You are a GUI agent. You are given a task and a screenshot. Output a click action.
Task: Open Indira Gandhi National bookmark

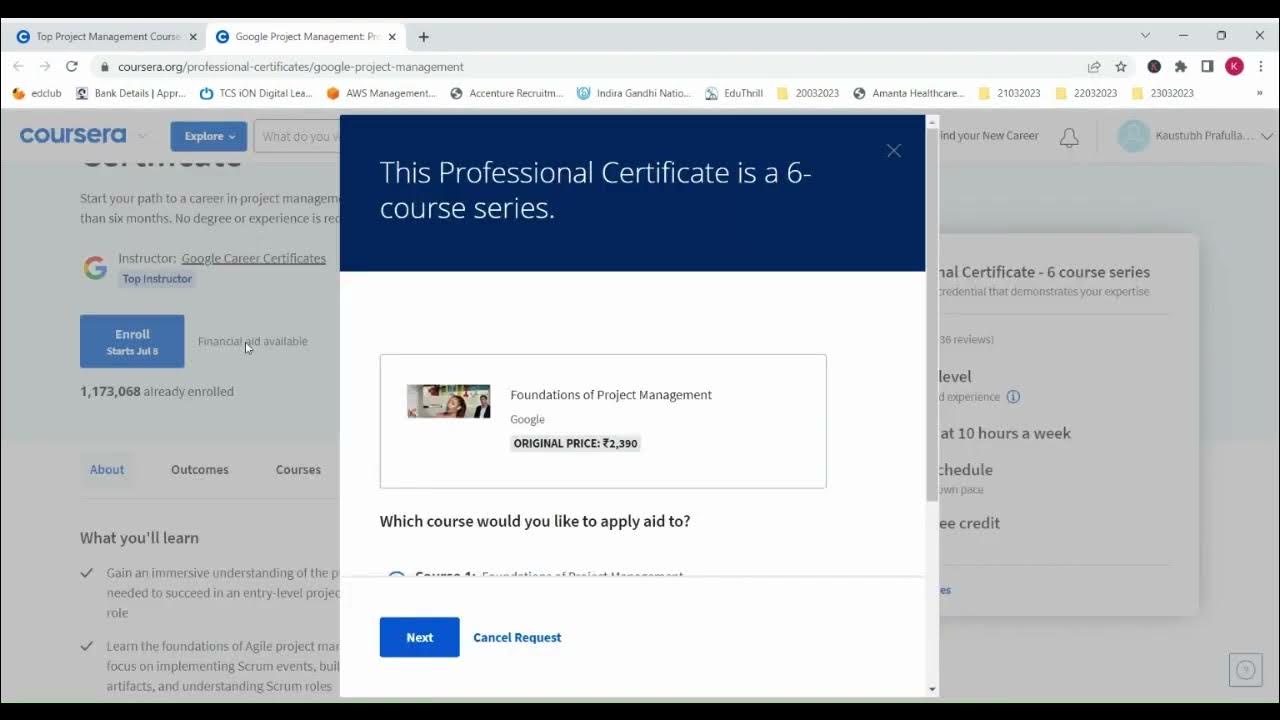pos(634,93)
